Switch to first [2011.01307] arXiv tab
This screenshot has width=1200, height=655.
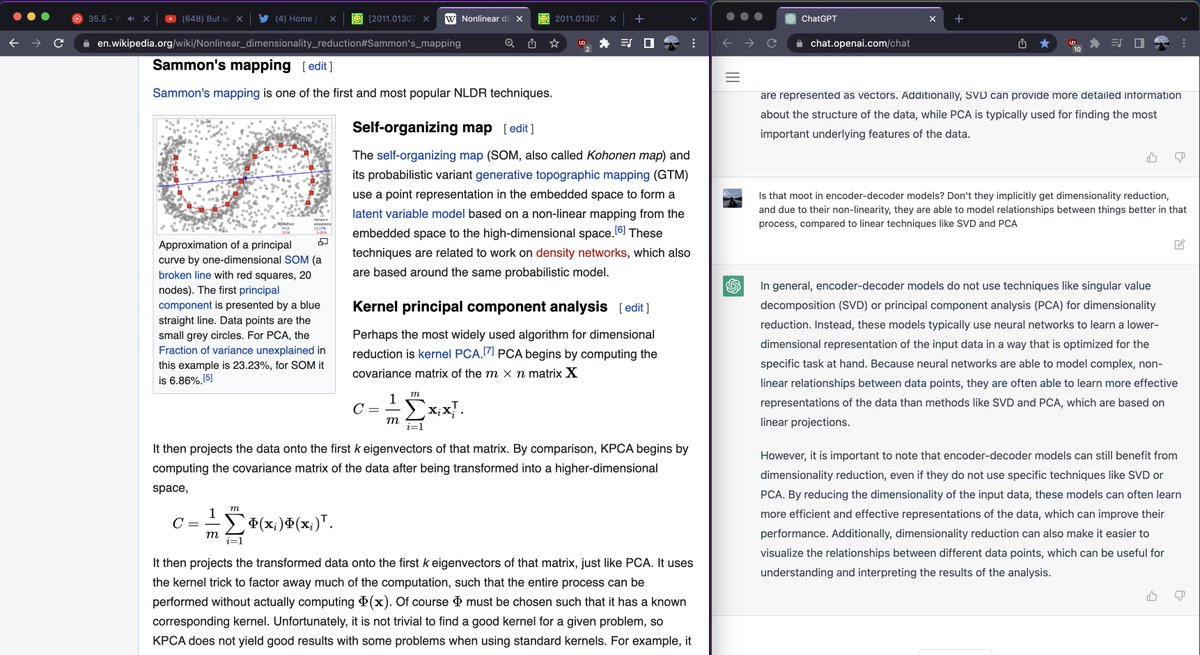[x=391, y=18]
